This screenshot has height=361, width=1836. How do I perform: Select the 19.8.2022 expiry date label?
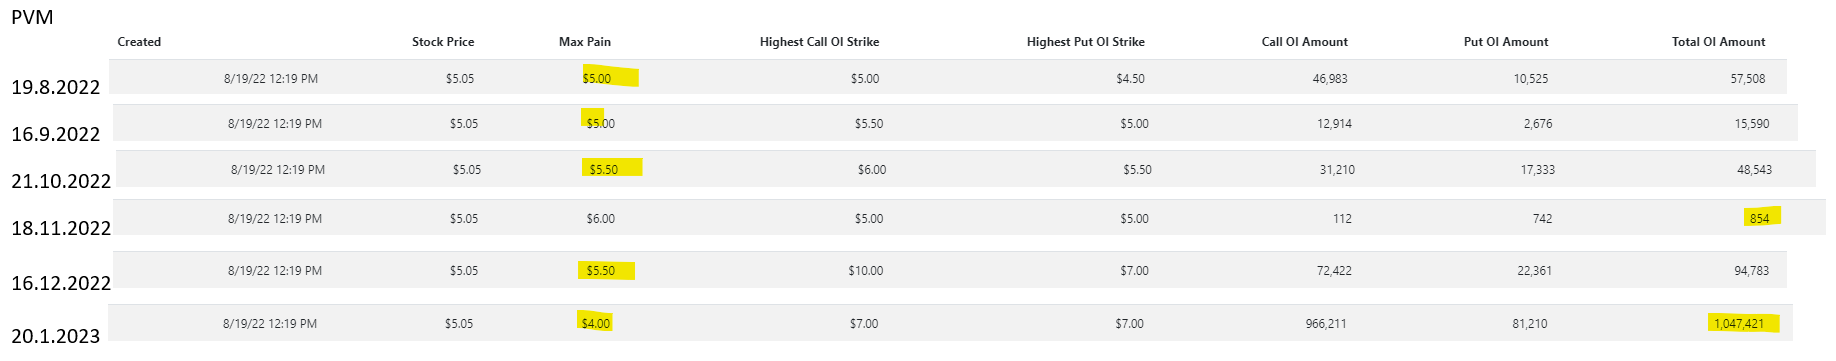point(56,87)
